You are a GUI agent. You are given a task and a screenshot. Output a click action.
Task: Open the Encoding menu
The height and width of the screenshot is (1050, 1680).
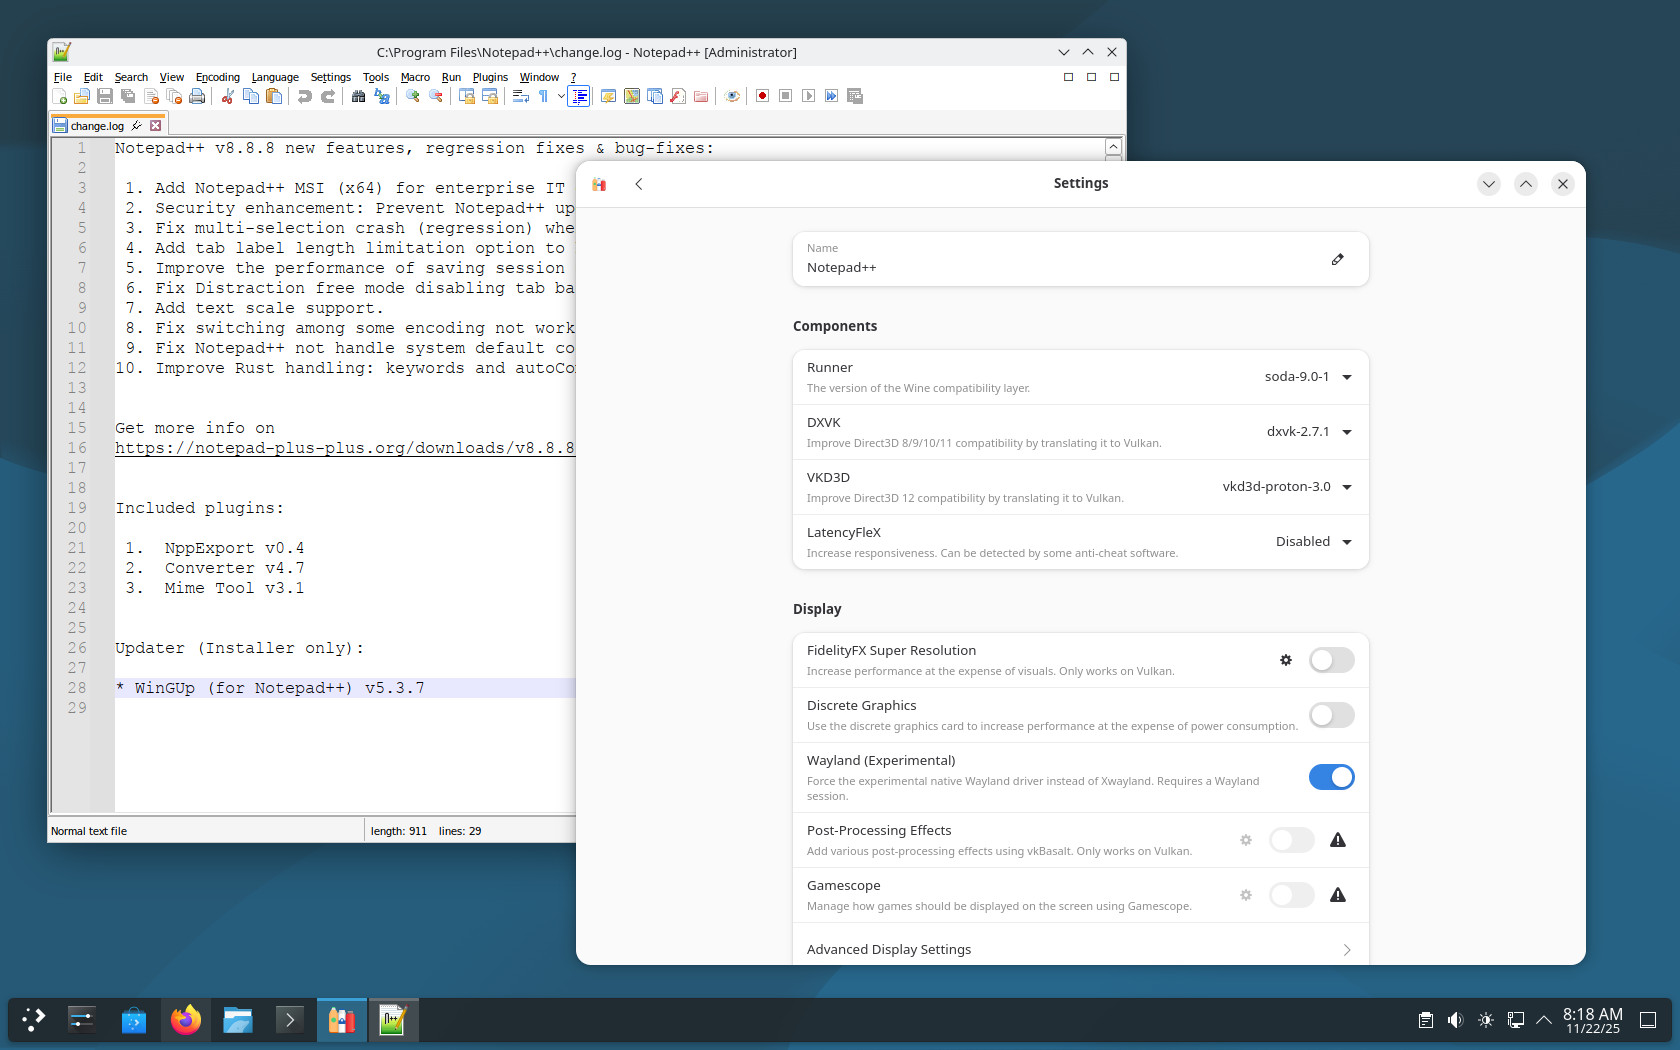(x=217, y=77)
